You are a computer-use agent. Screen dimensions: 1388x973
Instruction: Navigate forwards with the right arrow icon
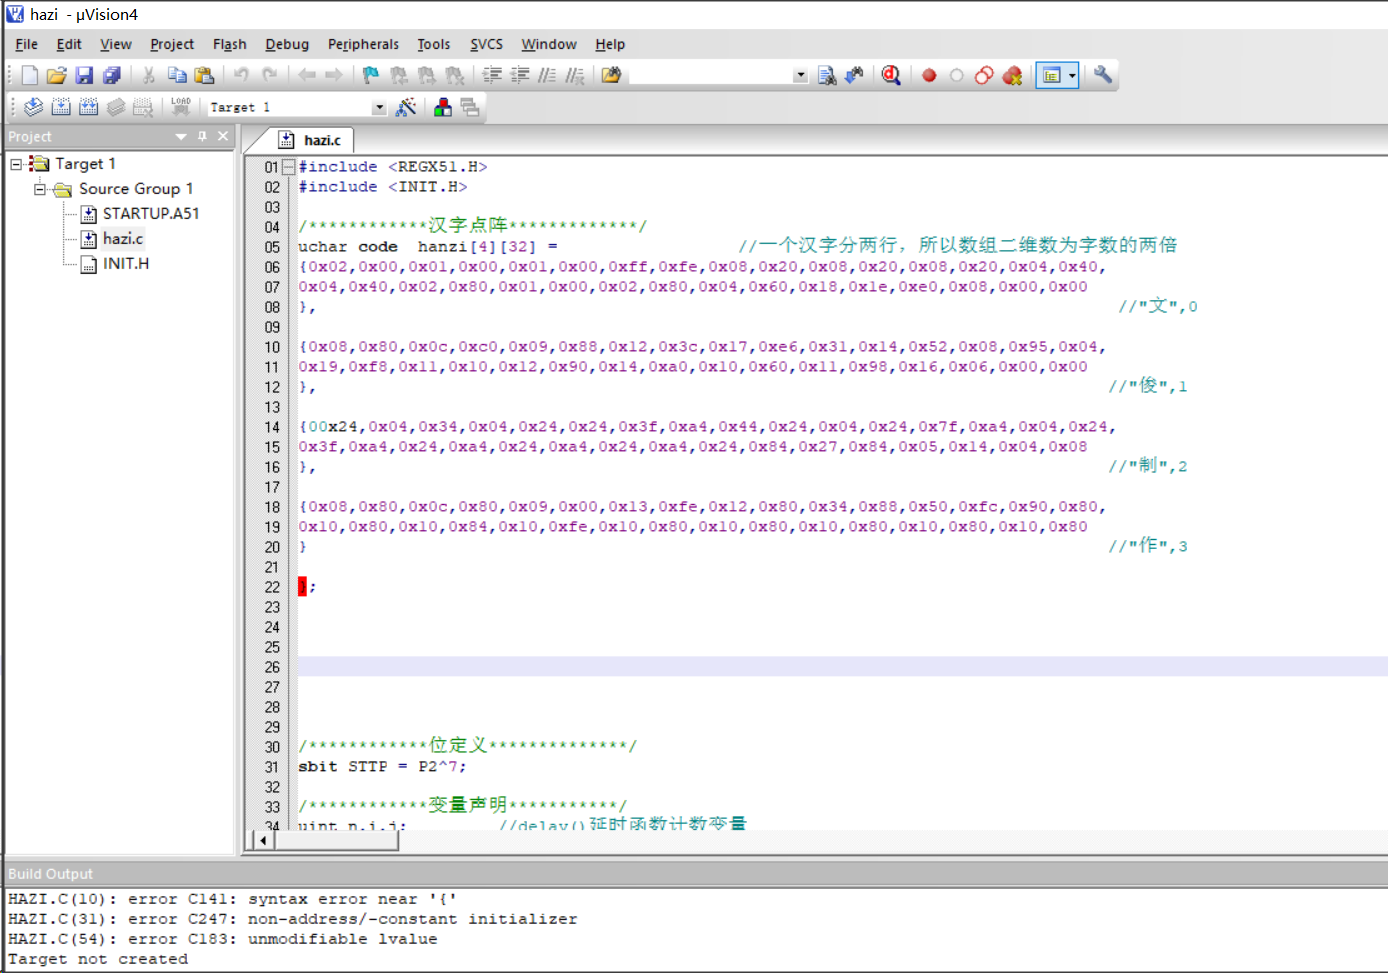click(x=334, y=75)
